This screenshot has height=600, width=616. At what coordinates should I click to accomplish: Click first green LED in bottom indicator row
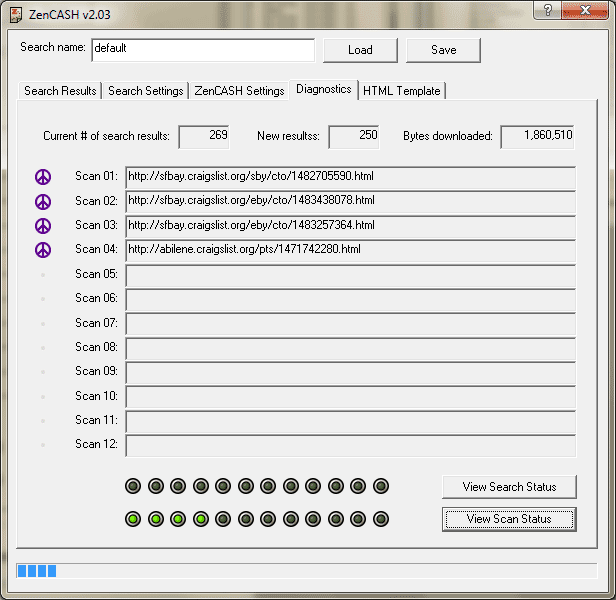tap(133, 519)
